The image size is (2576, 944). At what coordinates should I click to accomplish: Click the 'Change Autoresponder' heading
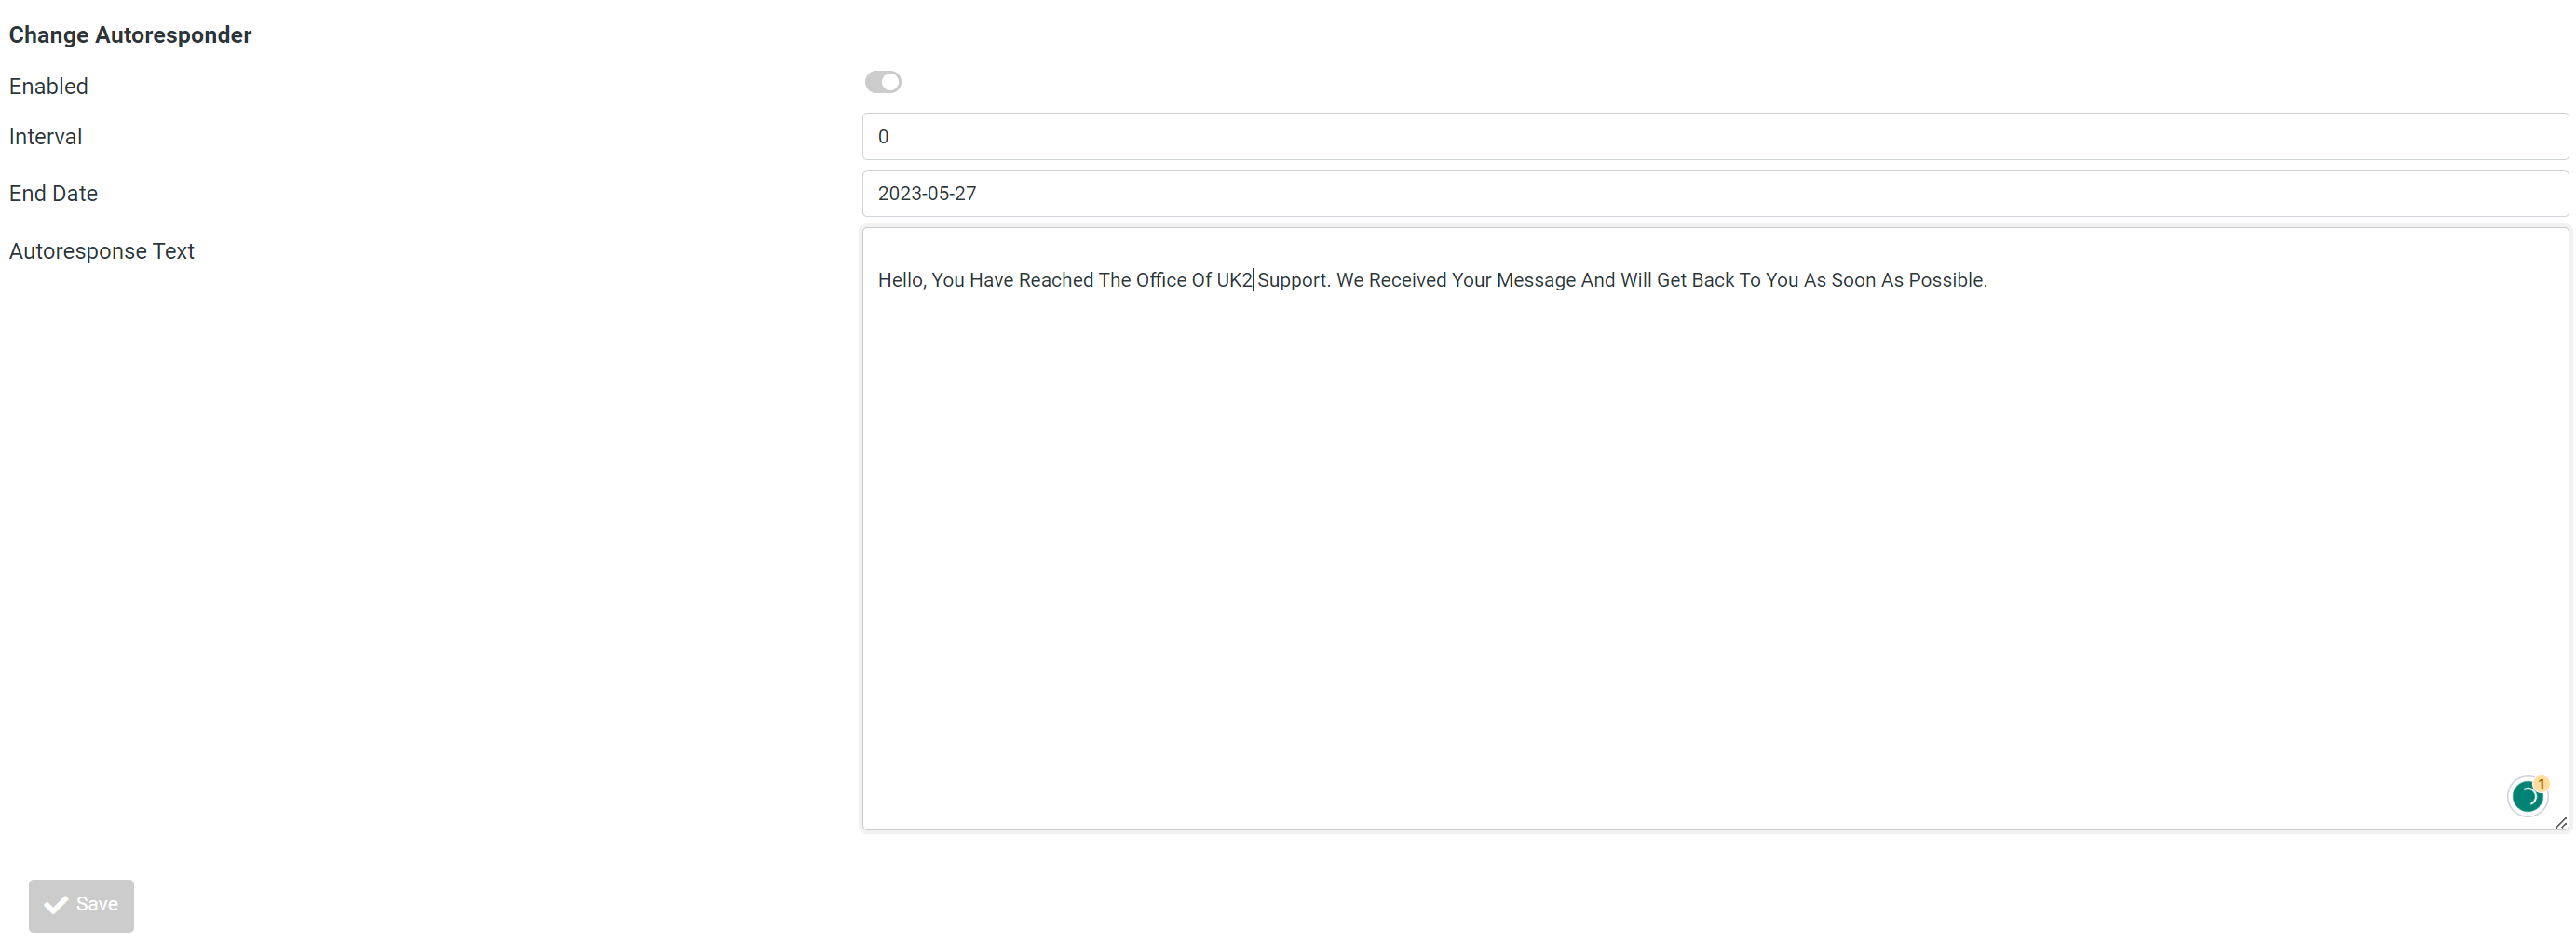[130, 35]
